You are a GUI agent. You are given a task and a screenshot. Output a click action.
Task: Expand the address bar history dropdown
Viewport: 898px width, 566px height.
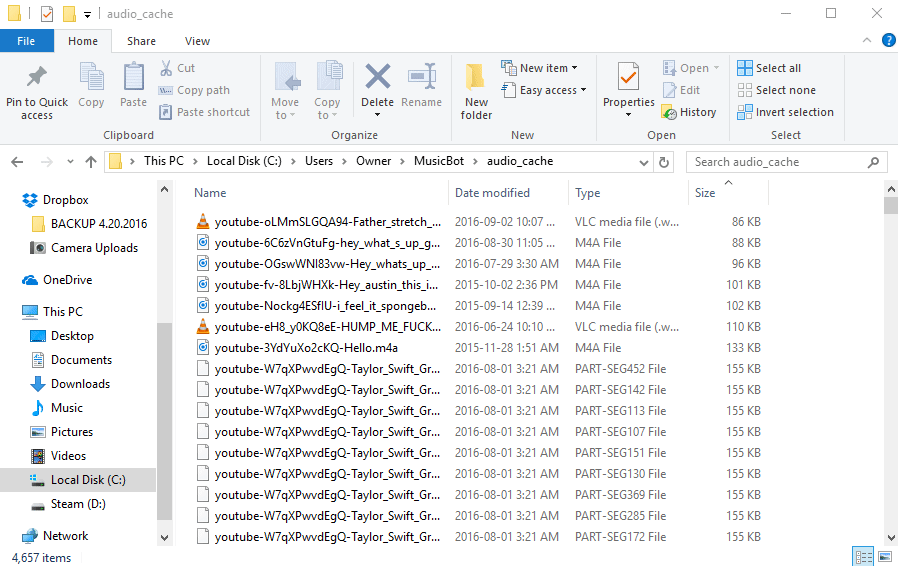pos(642,161)
